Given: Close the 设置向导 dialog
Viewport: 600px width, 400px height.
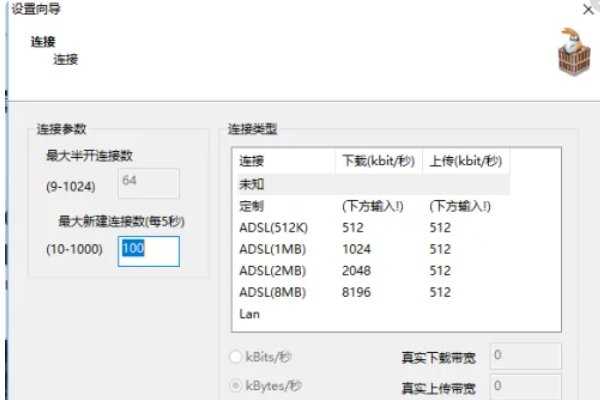Looking at the screenshot, I should point(588,9).
